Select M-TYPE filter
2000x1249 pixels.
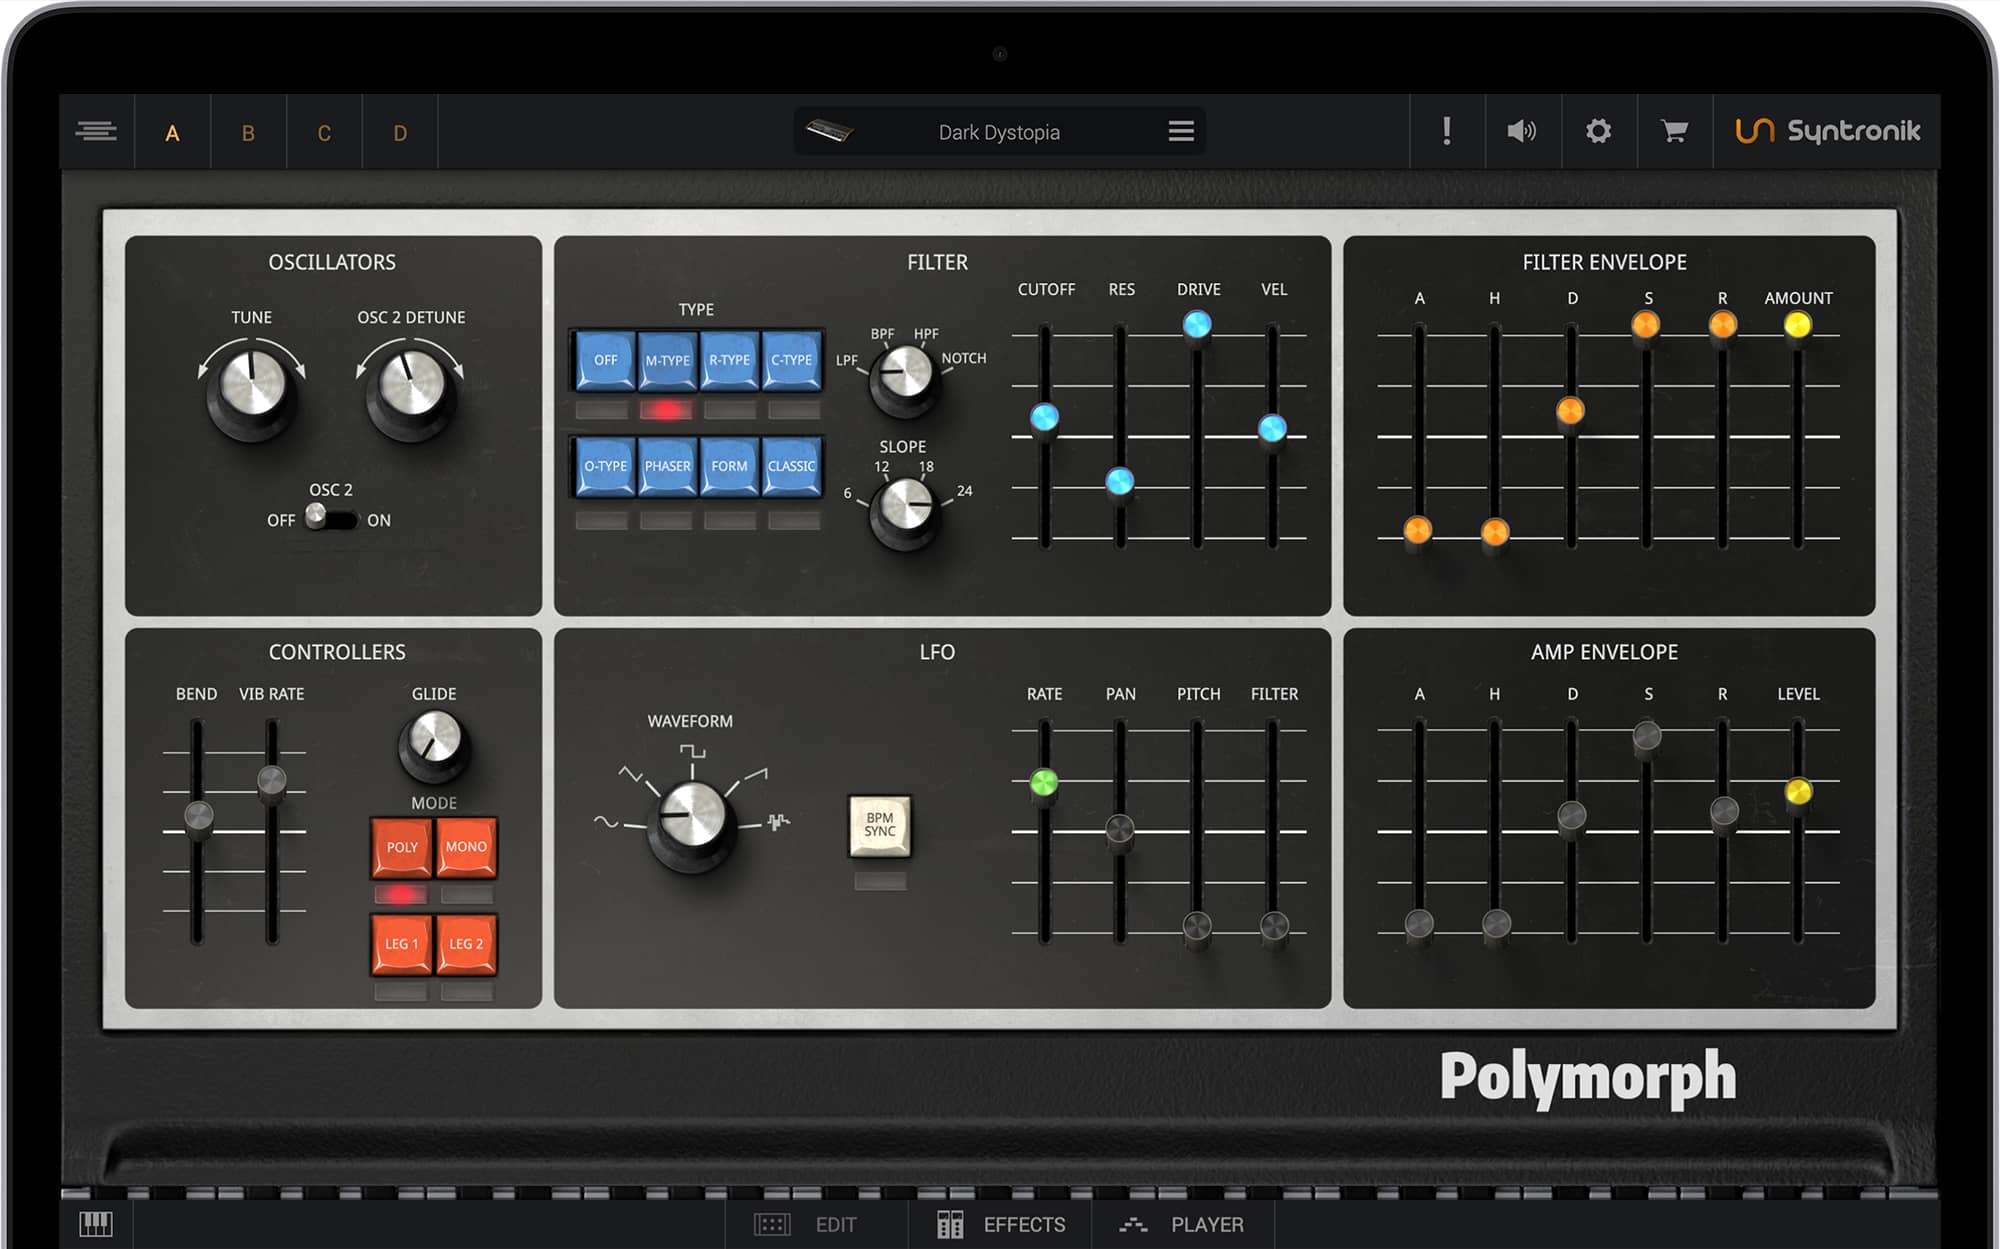pos(667,360)
